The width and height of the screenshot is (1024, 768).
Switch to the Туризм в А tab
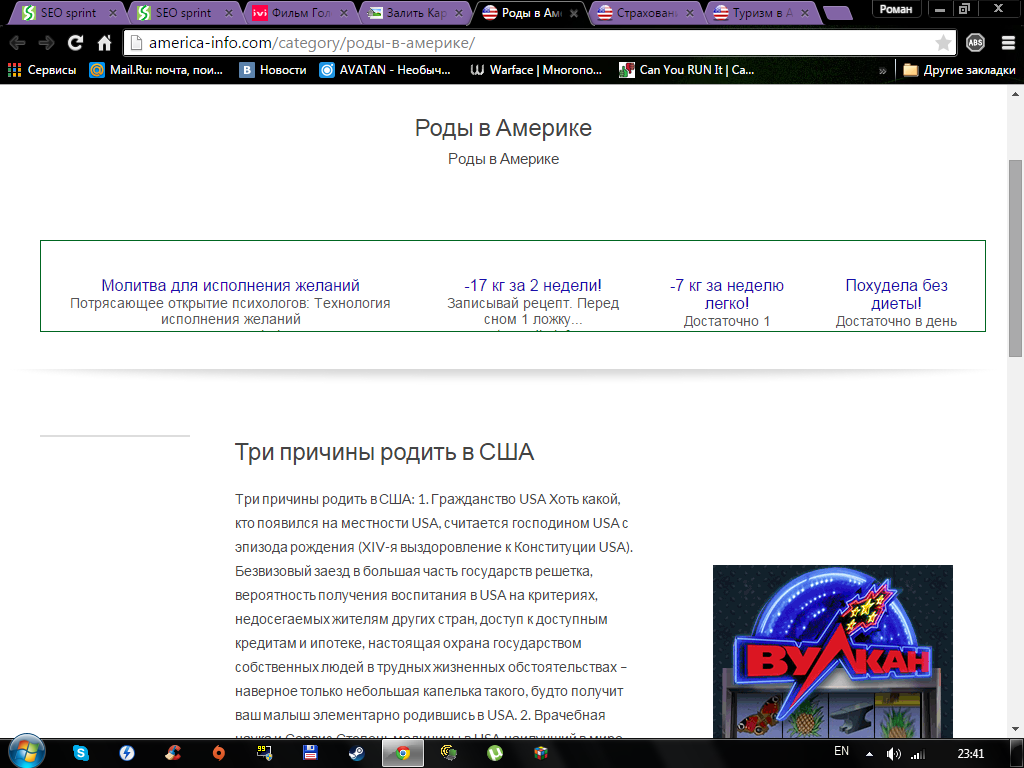[760, 13]
